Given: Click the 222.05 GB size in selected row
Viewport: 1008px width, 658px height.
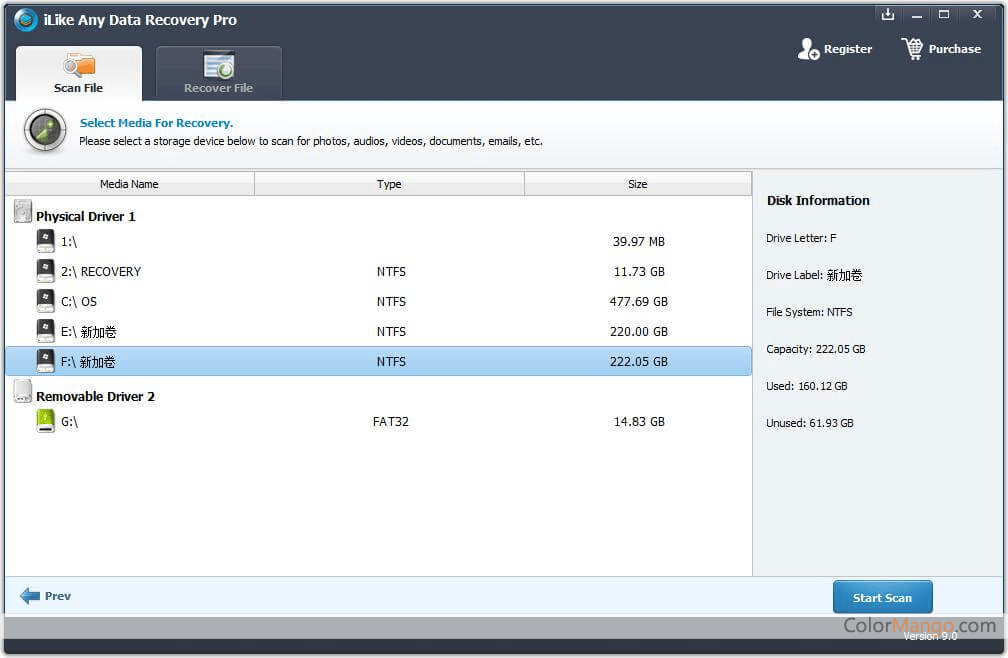Looking at the screenshot, I should tap(639, 362).
